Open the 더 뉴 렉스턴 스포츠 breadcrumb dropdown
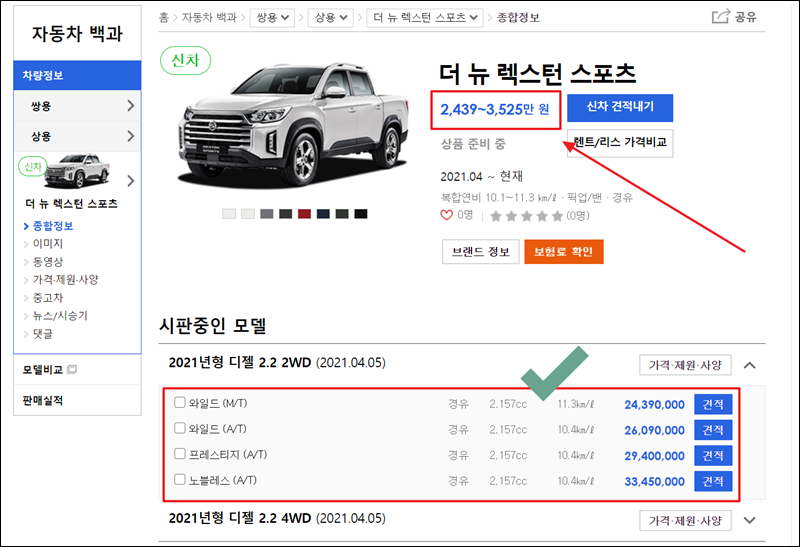The height and width of the screenshot is (547, 800). click(x=425, y=18)
